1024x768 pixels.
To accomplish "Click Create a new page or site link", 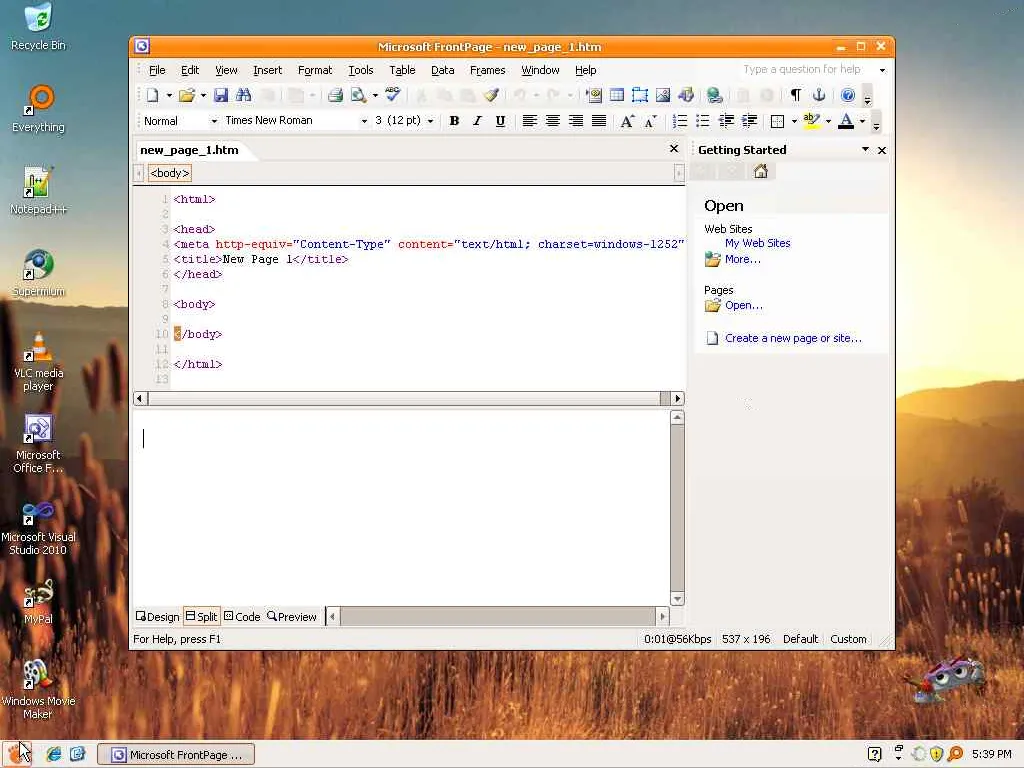I will click(x=793, y=338).
